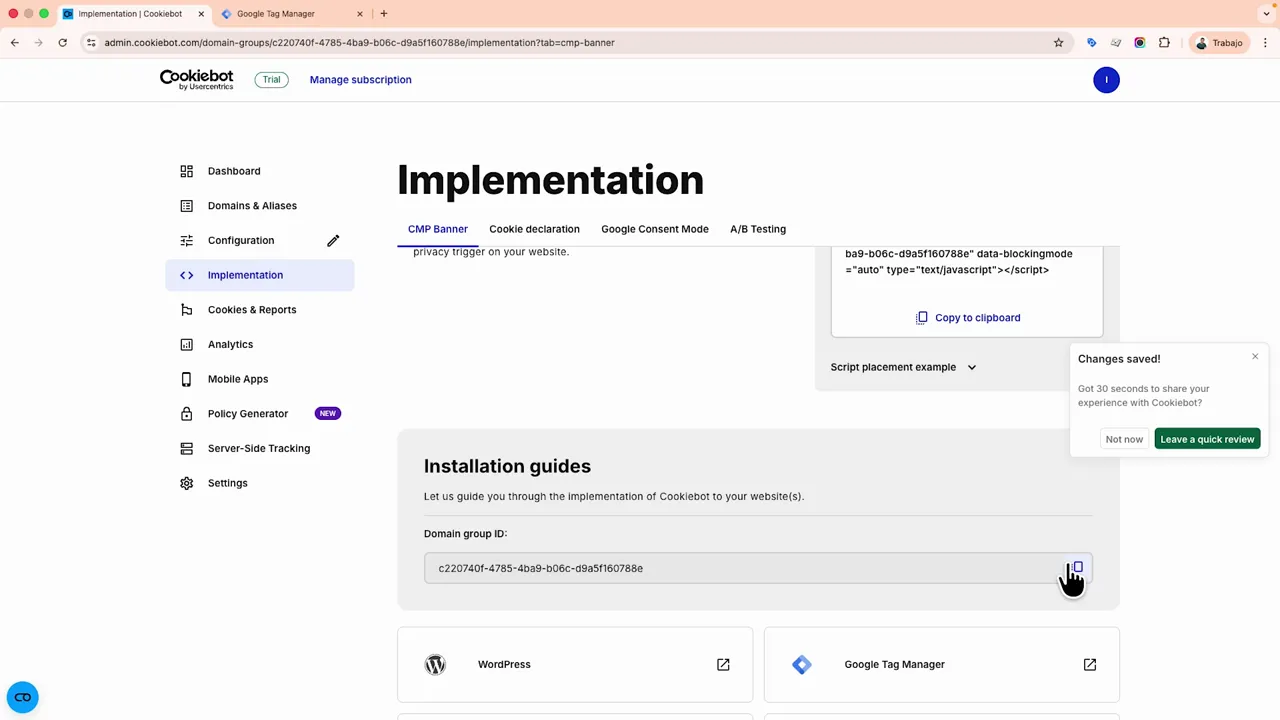Click Leave a quick review button

[1207, 439]
